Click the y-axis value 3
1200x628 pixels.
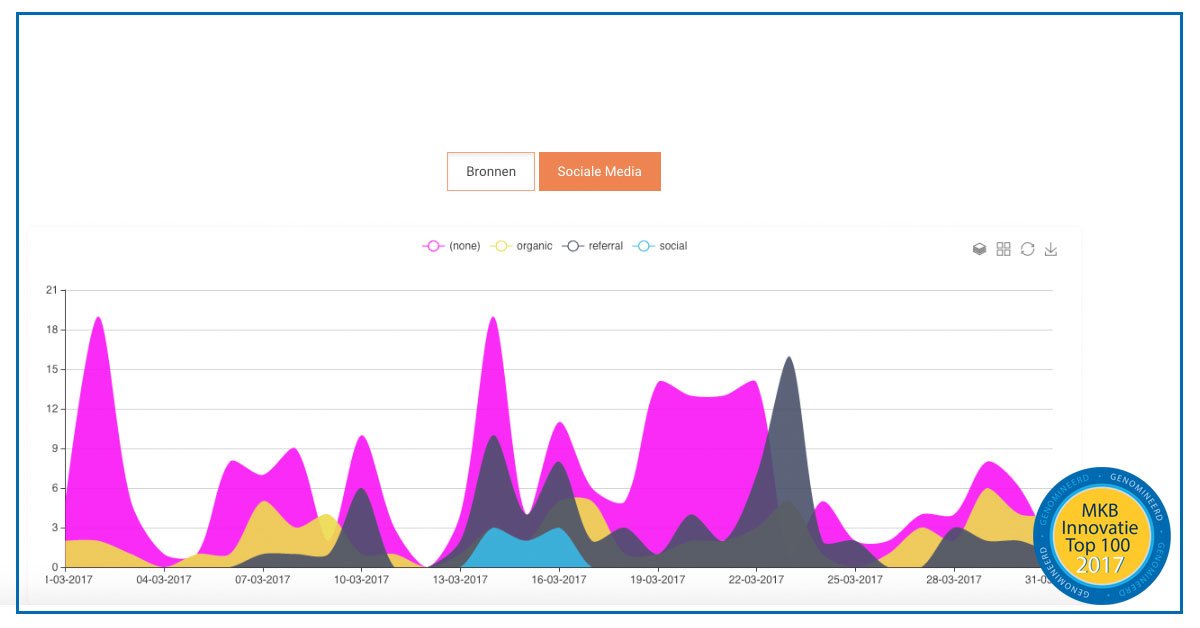point(55,528)
